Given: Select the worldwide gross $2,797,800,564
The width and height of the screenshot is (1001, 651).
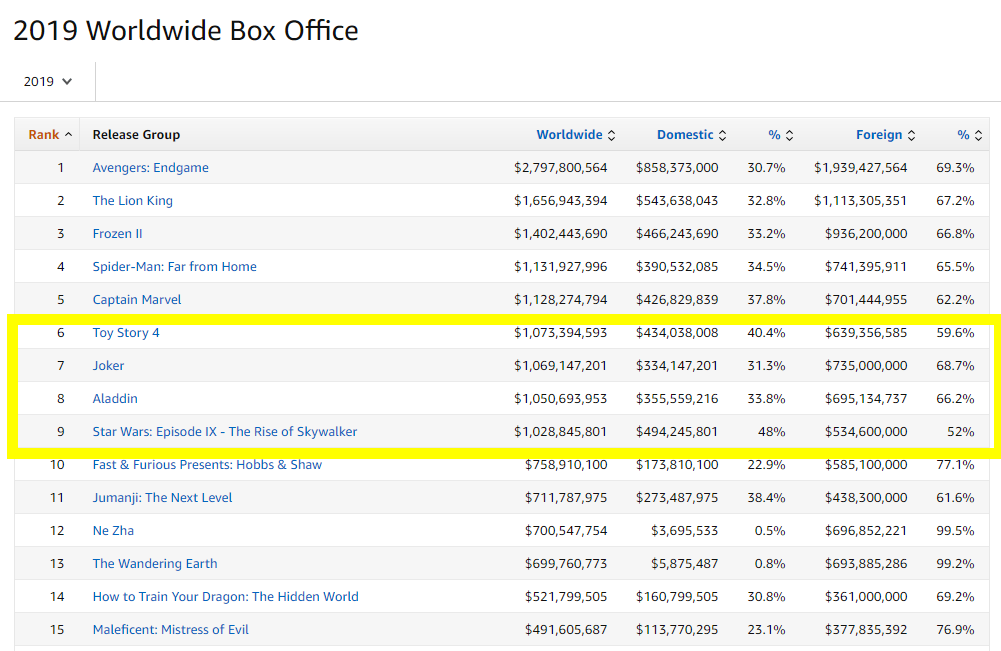Looking at the screenshot, I should (x=561, y=168).
